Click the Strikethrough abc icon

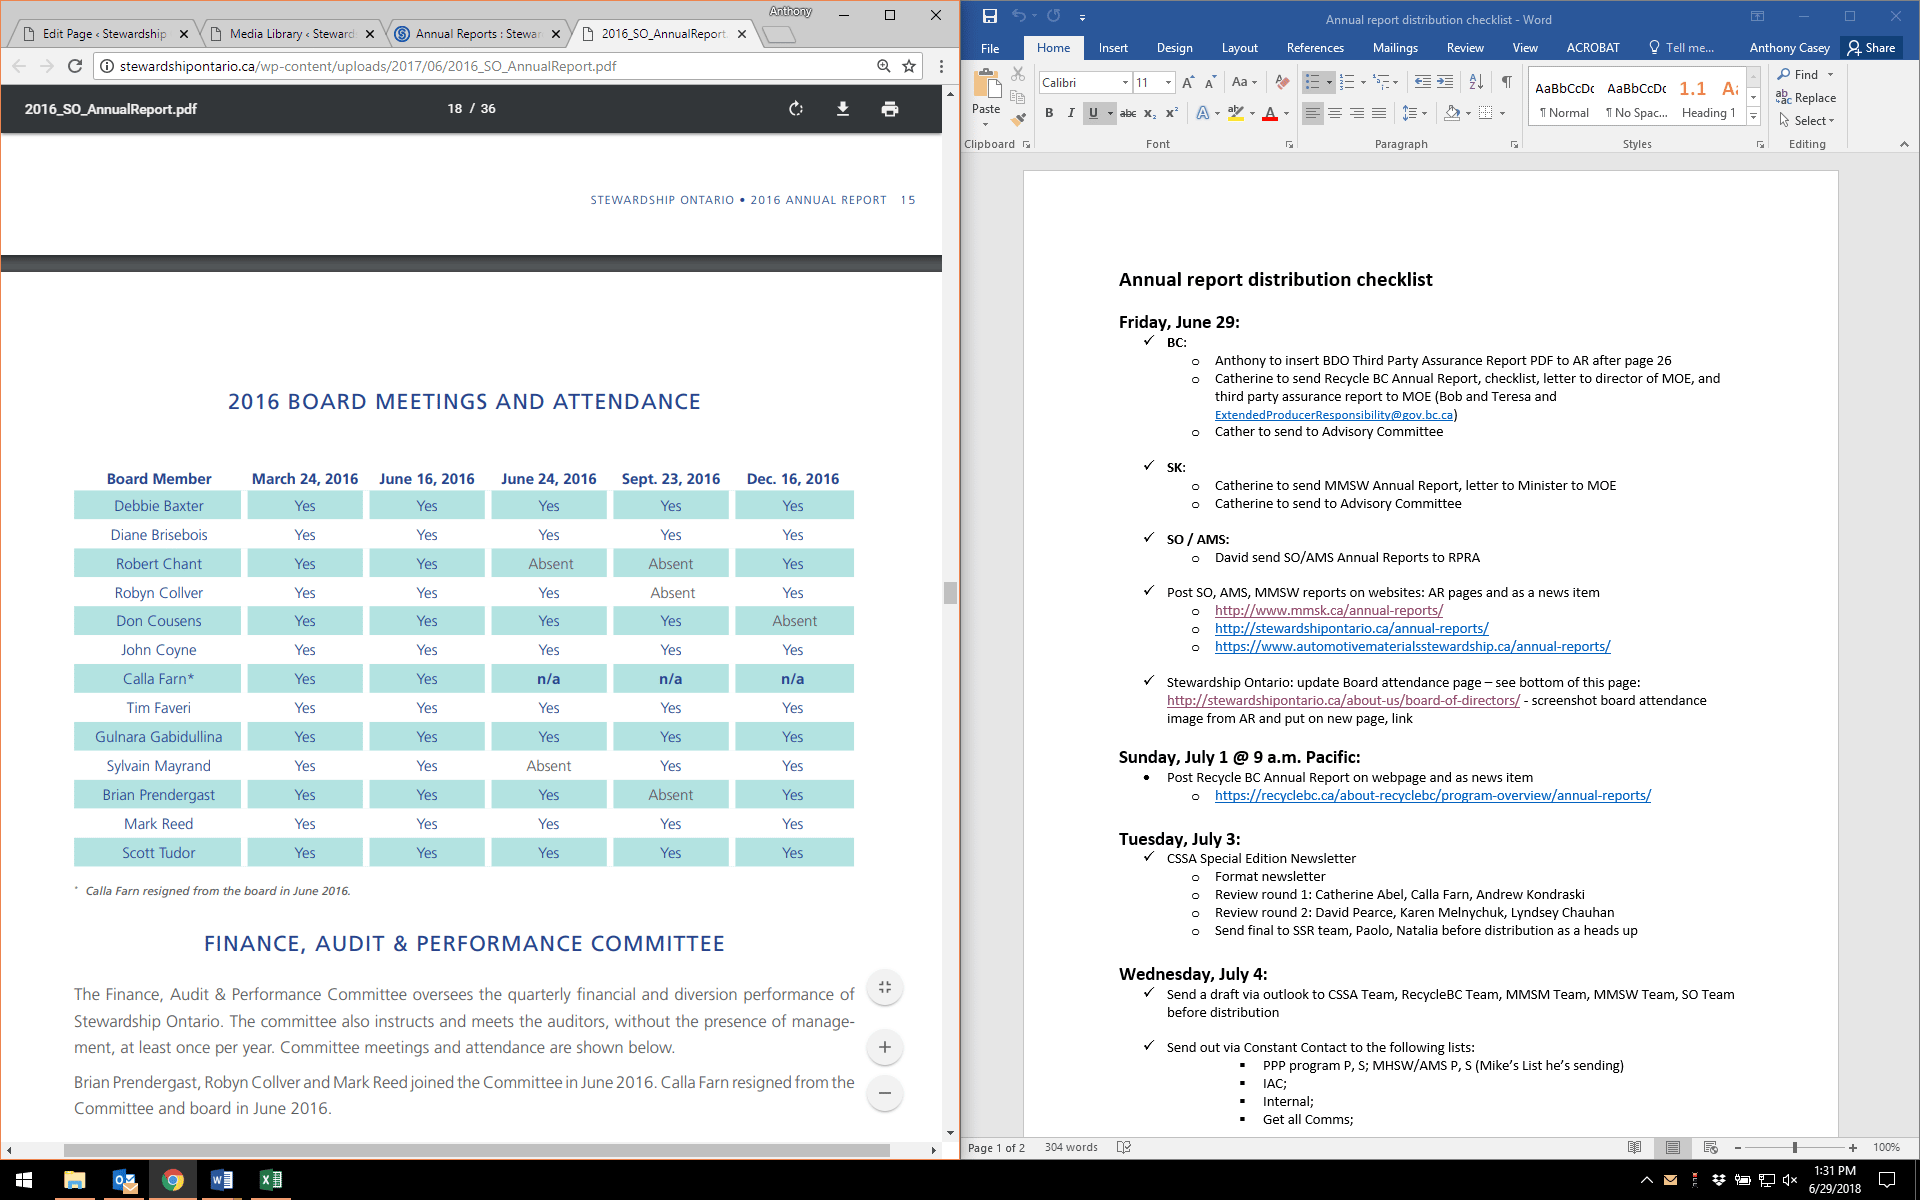coord(1128,113)
